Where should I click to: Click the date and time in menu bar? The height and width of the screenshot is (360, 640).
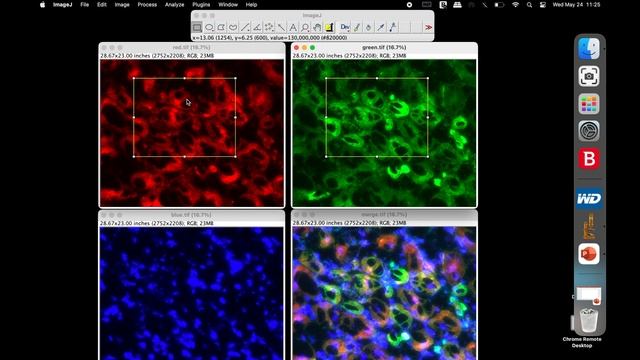576,5
